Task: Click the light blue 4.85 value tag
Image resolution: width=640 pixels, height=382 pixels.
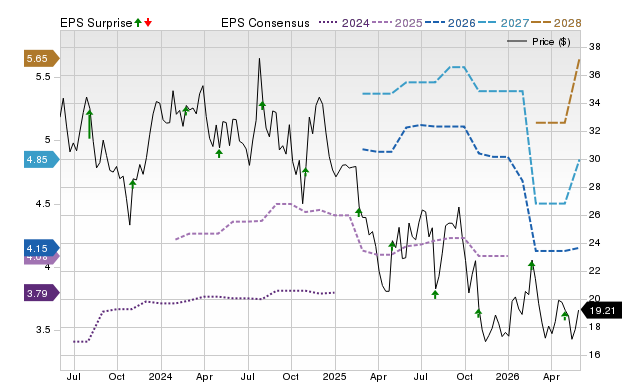Action: point(42,159)
